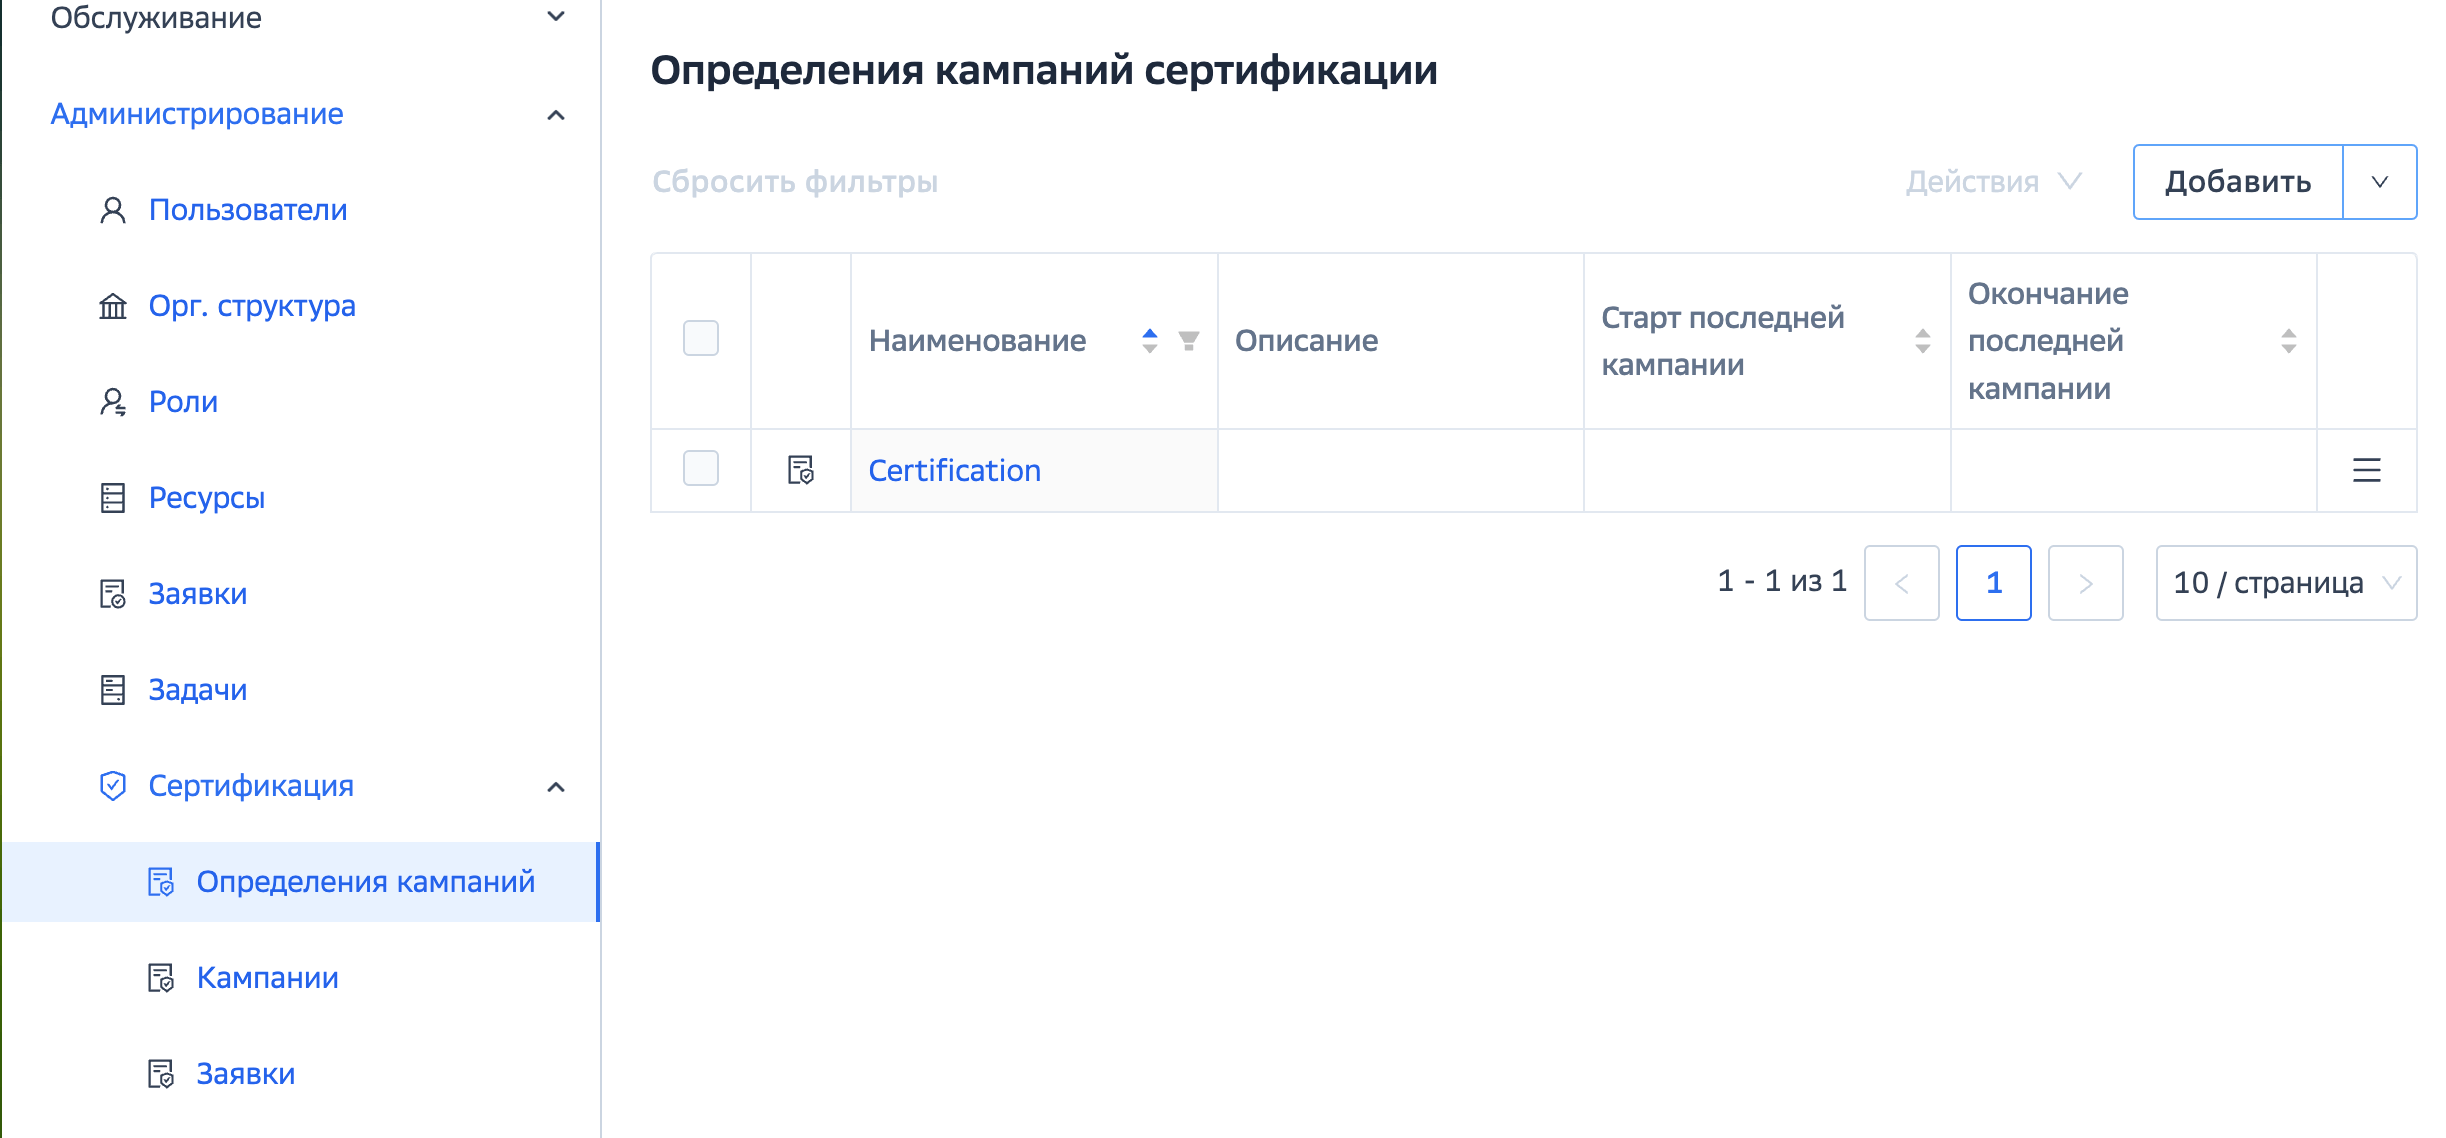2446x1138 pixels.
Task: Click the Роли person icon
Action: [x=113, y=402]
